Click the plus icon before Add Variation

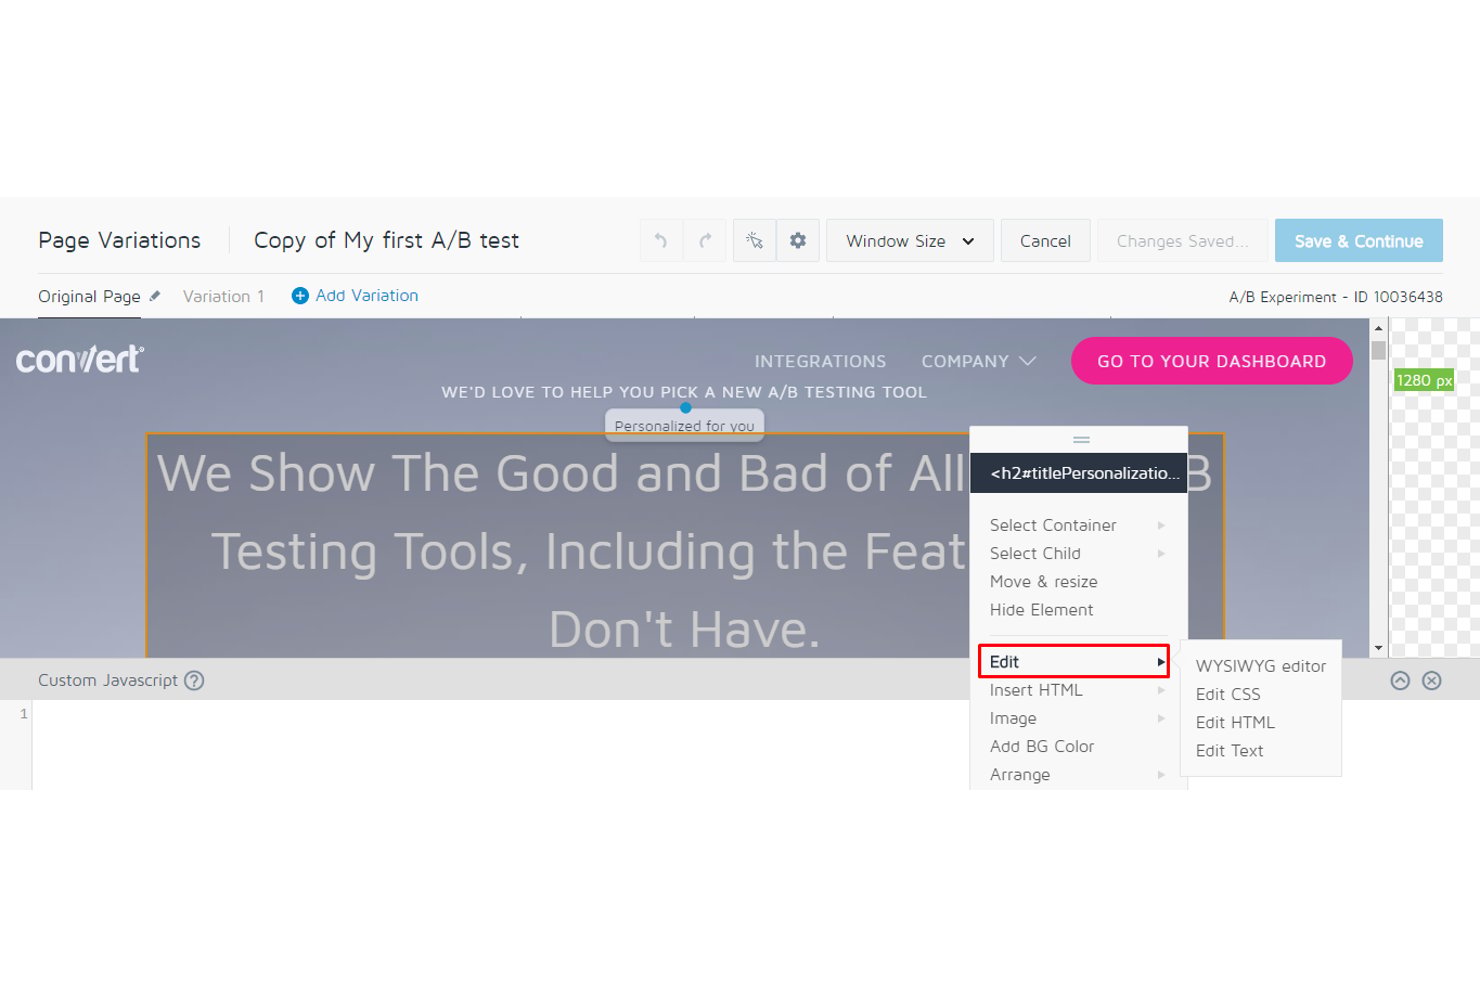pos(300,296)
